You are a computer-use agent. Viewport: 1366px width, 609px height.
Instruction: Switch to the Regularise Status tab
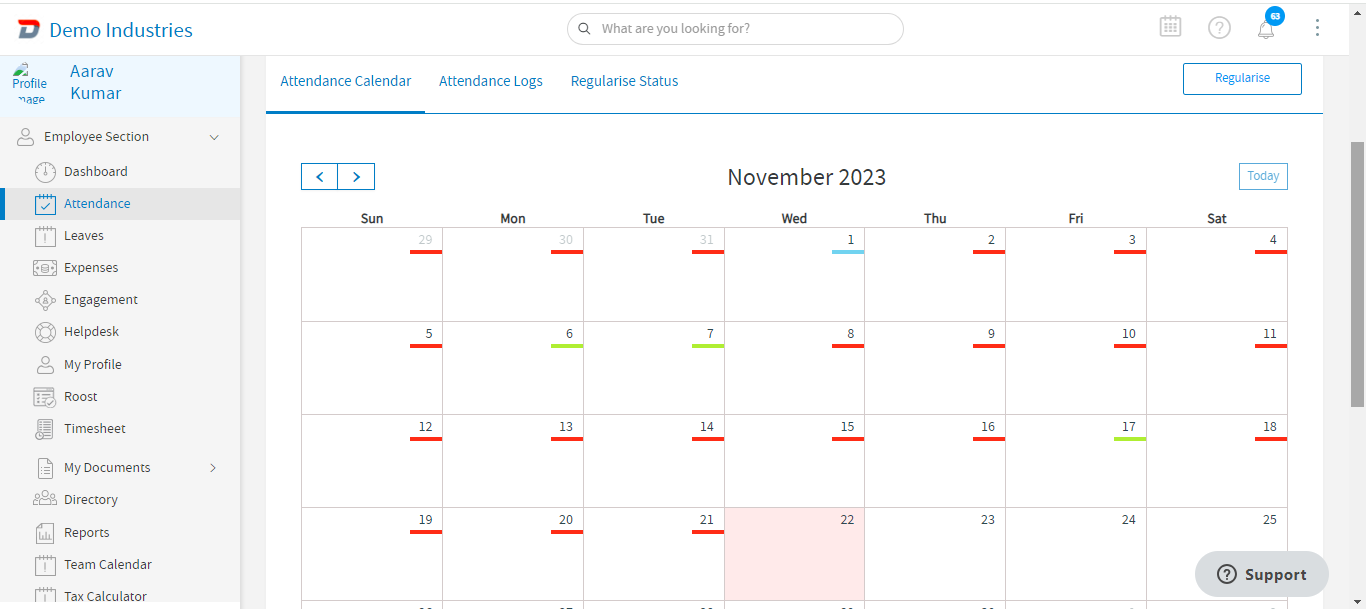click(x=624, y=81)
